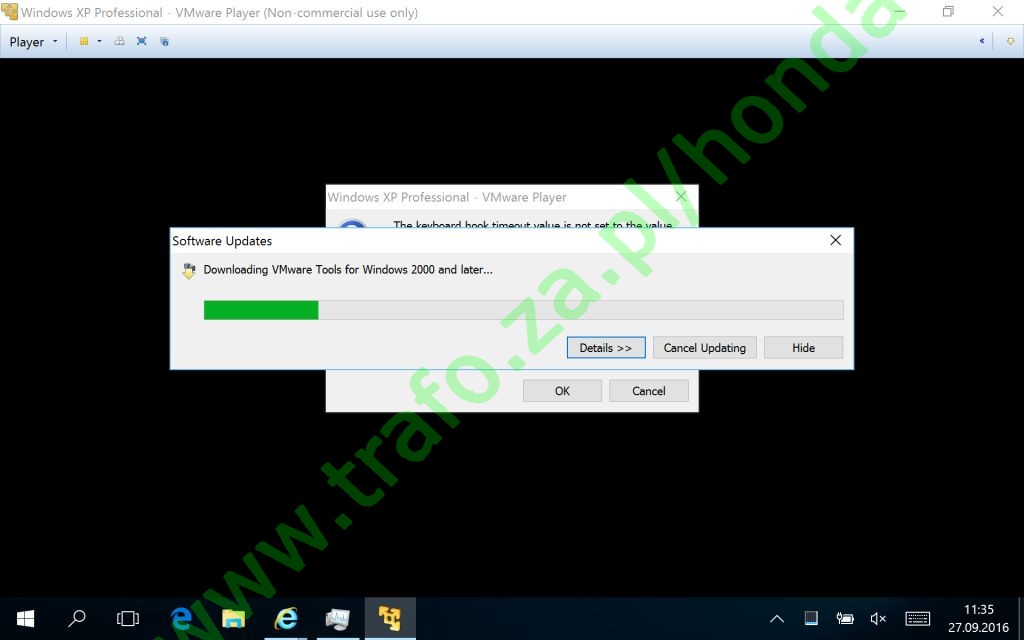The width and height of the screenshot is (1024, 640).
Task: Click the 'Downloading VMware Tools for Windows 2000' text
Action: pos(348,270)
